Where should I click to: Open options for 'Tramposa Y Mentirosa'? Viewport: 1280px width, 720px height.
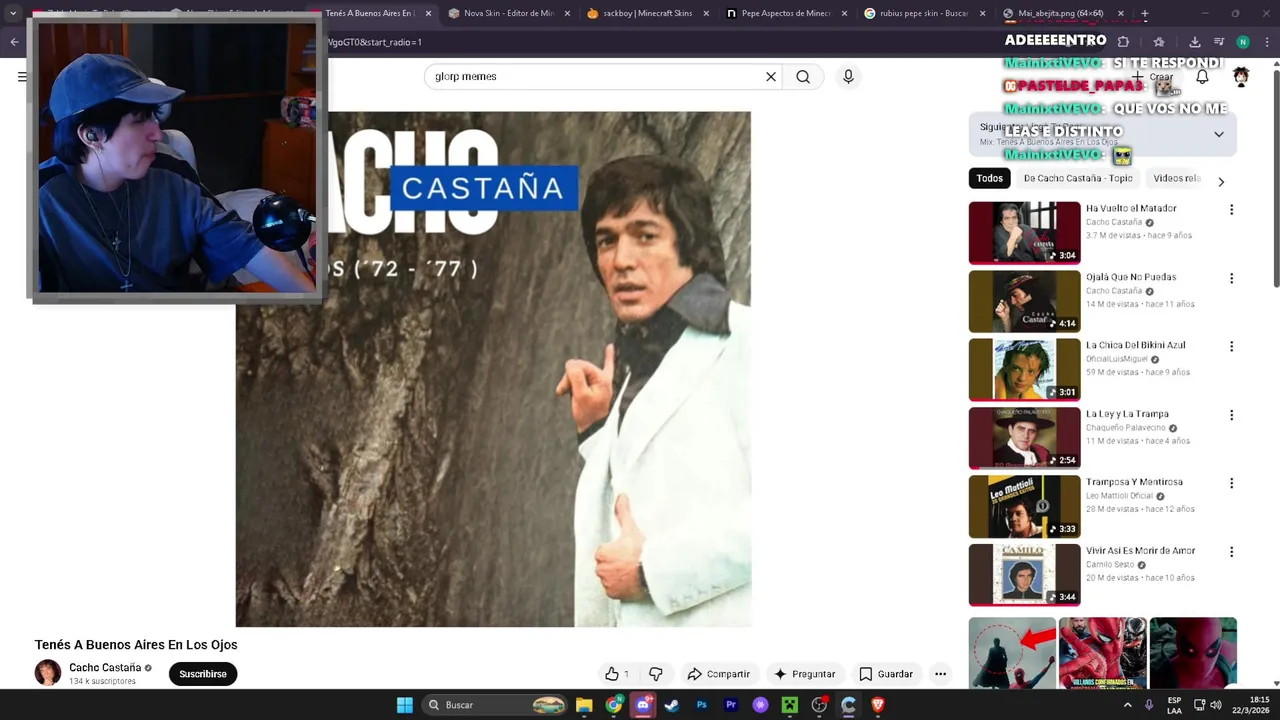tap(1231, 484)
